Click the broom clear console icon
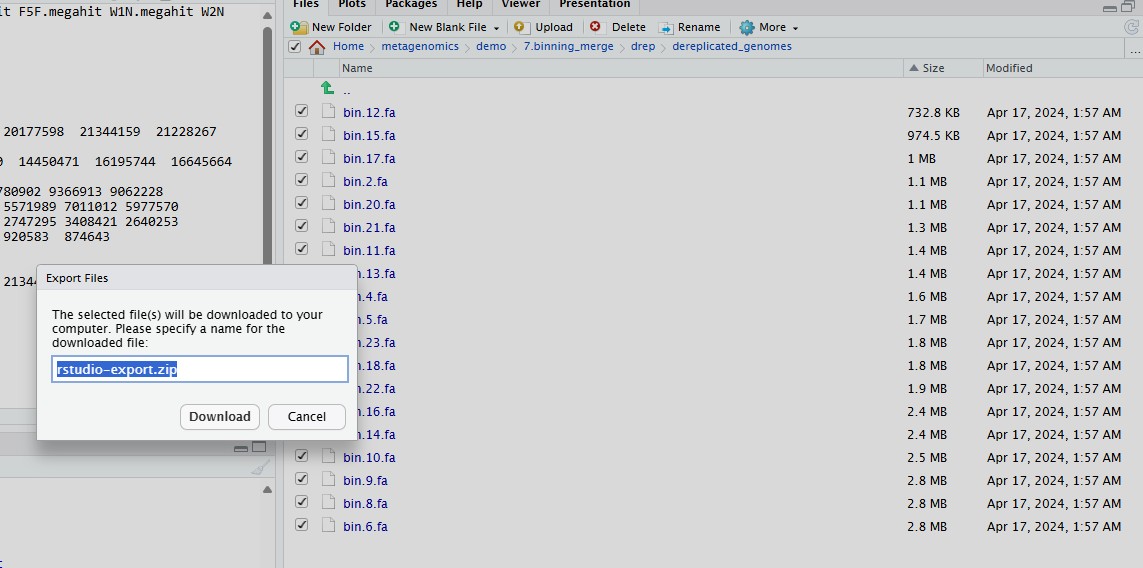 pos(260,468)
